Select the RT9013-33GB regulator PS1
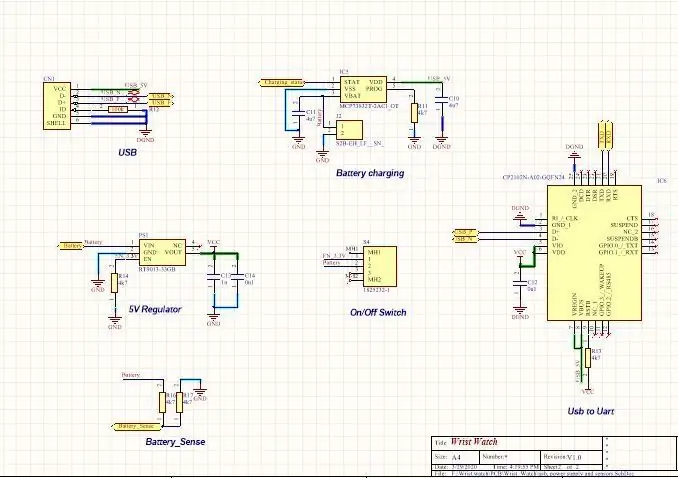 pos(162,253)
